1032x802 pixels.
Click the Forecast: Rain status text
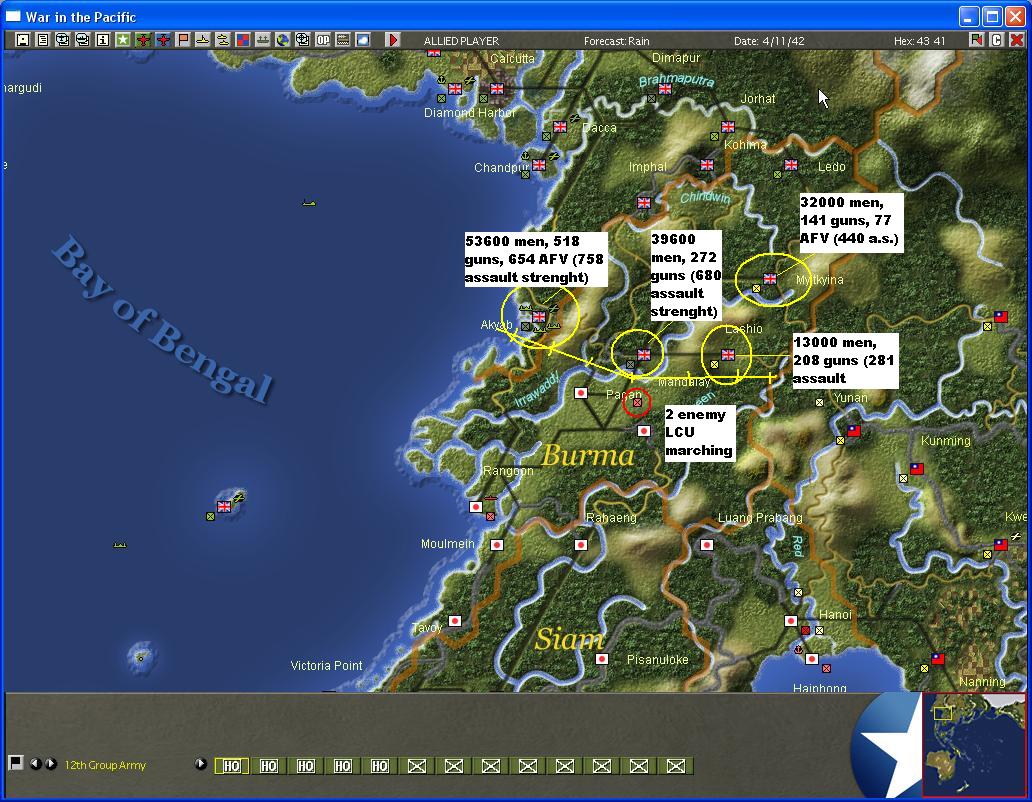click(x=617, y=41)
